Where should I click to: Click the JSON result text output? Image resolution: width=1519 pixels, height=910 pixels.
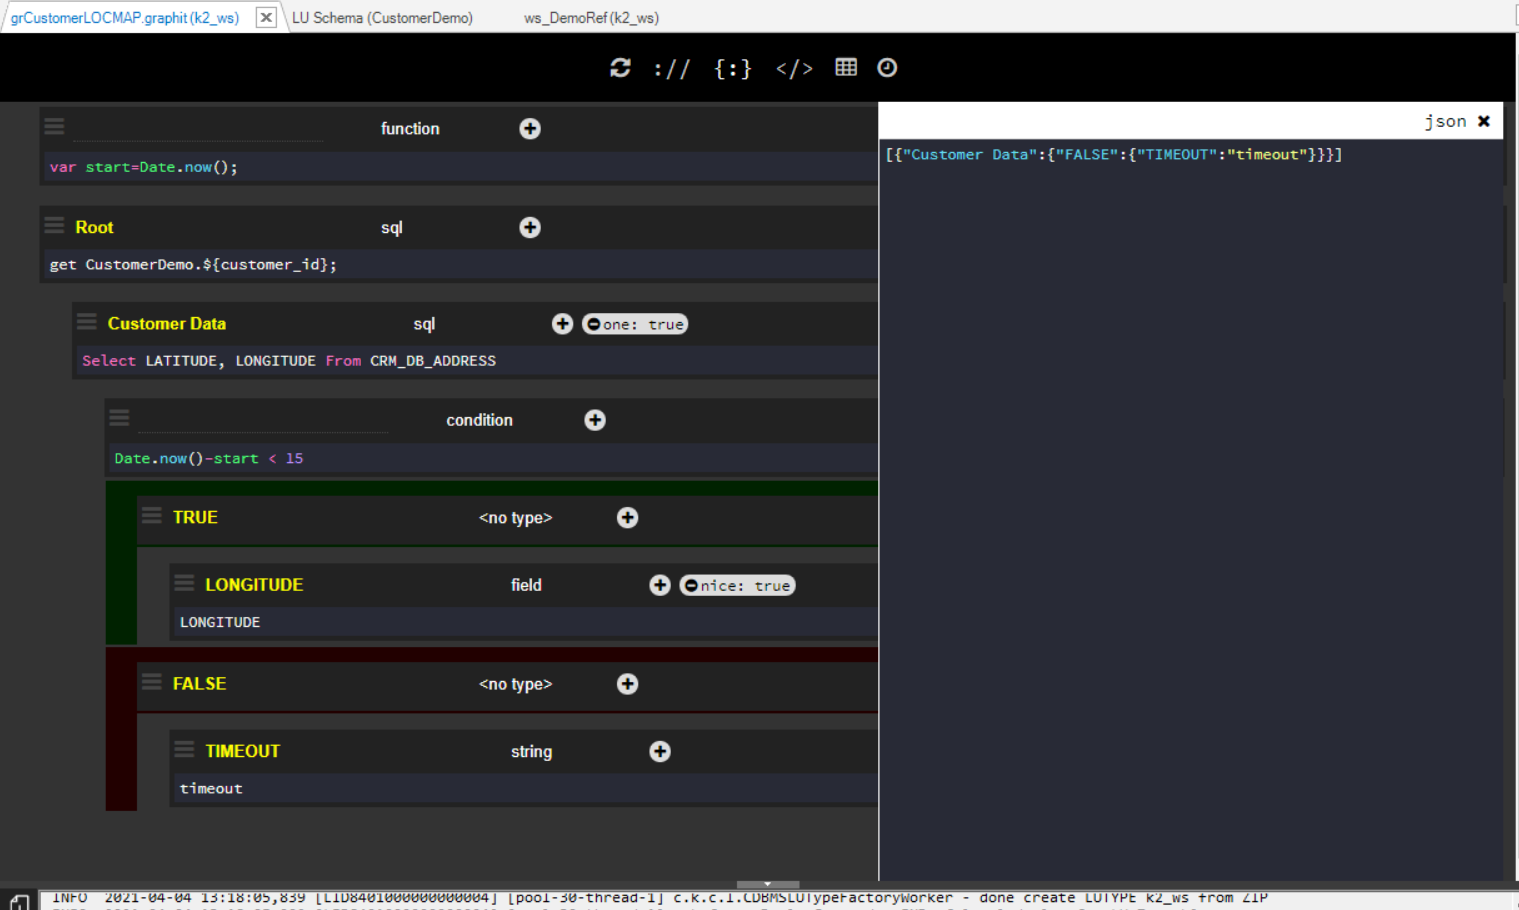pyautogui.click(x=1114, y=154)
